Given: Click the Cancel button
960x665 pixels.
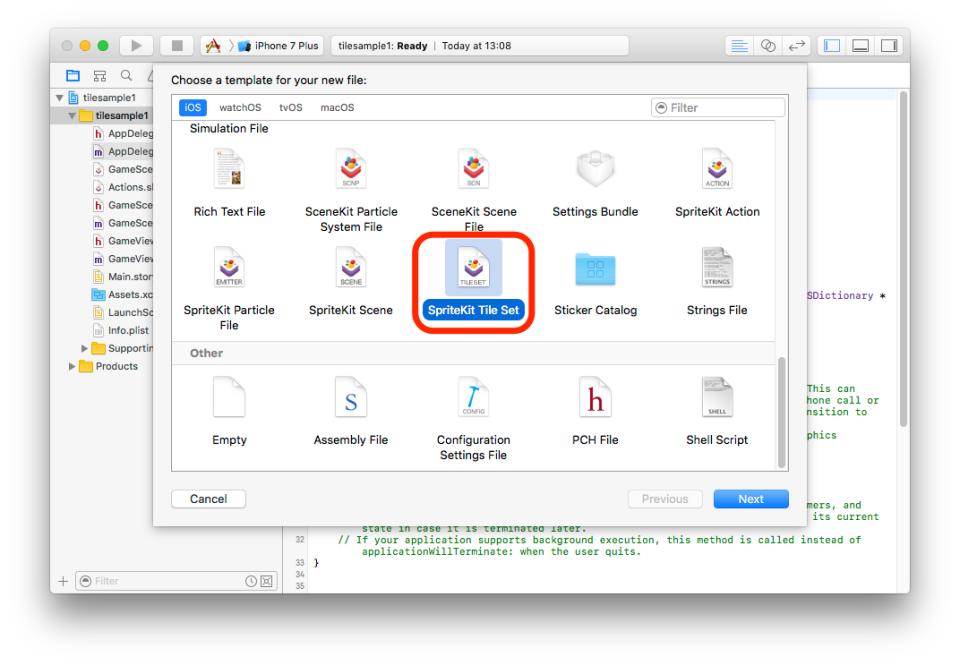Looking at the screenshot, I should (208, 499).
